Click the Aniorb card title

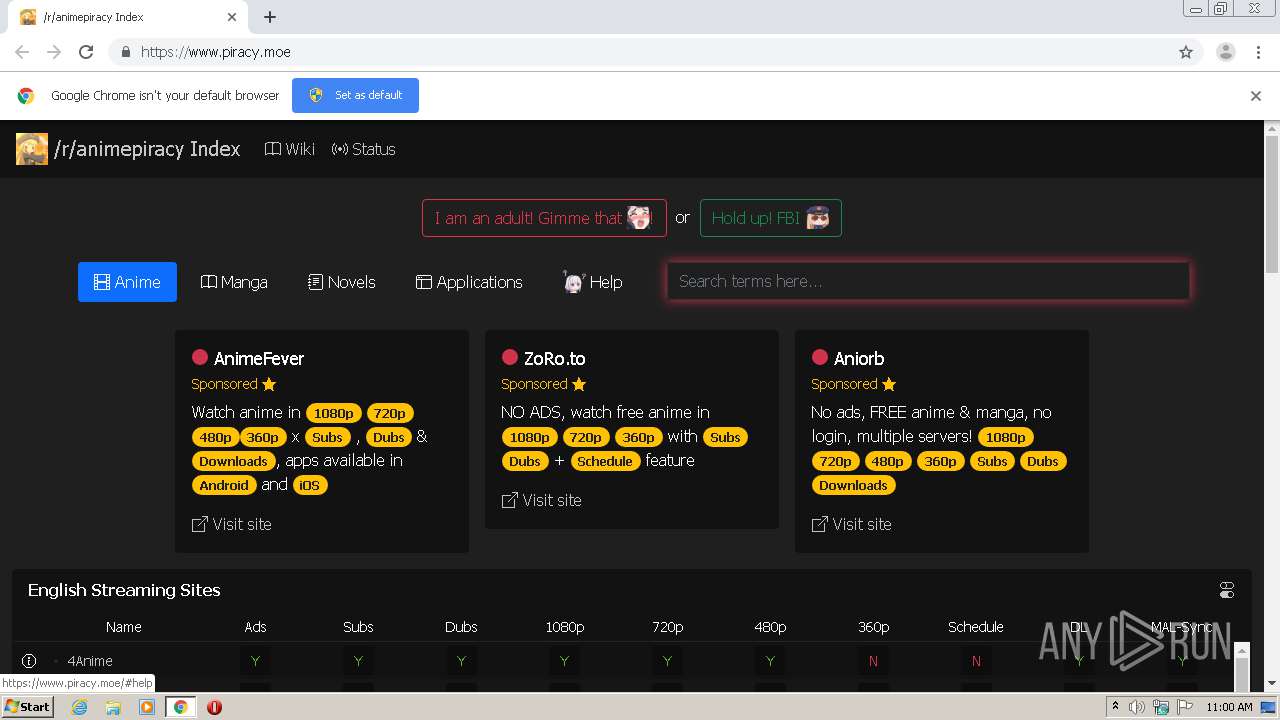click(859, 358)
